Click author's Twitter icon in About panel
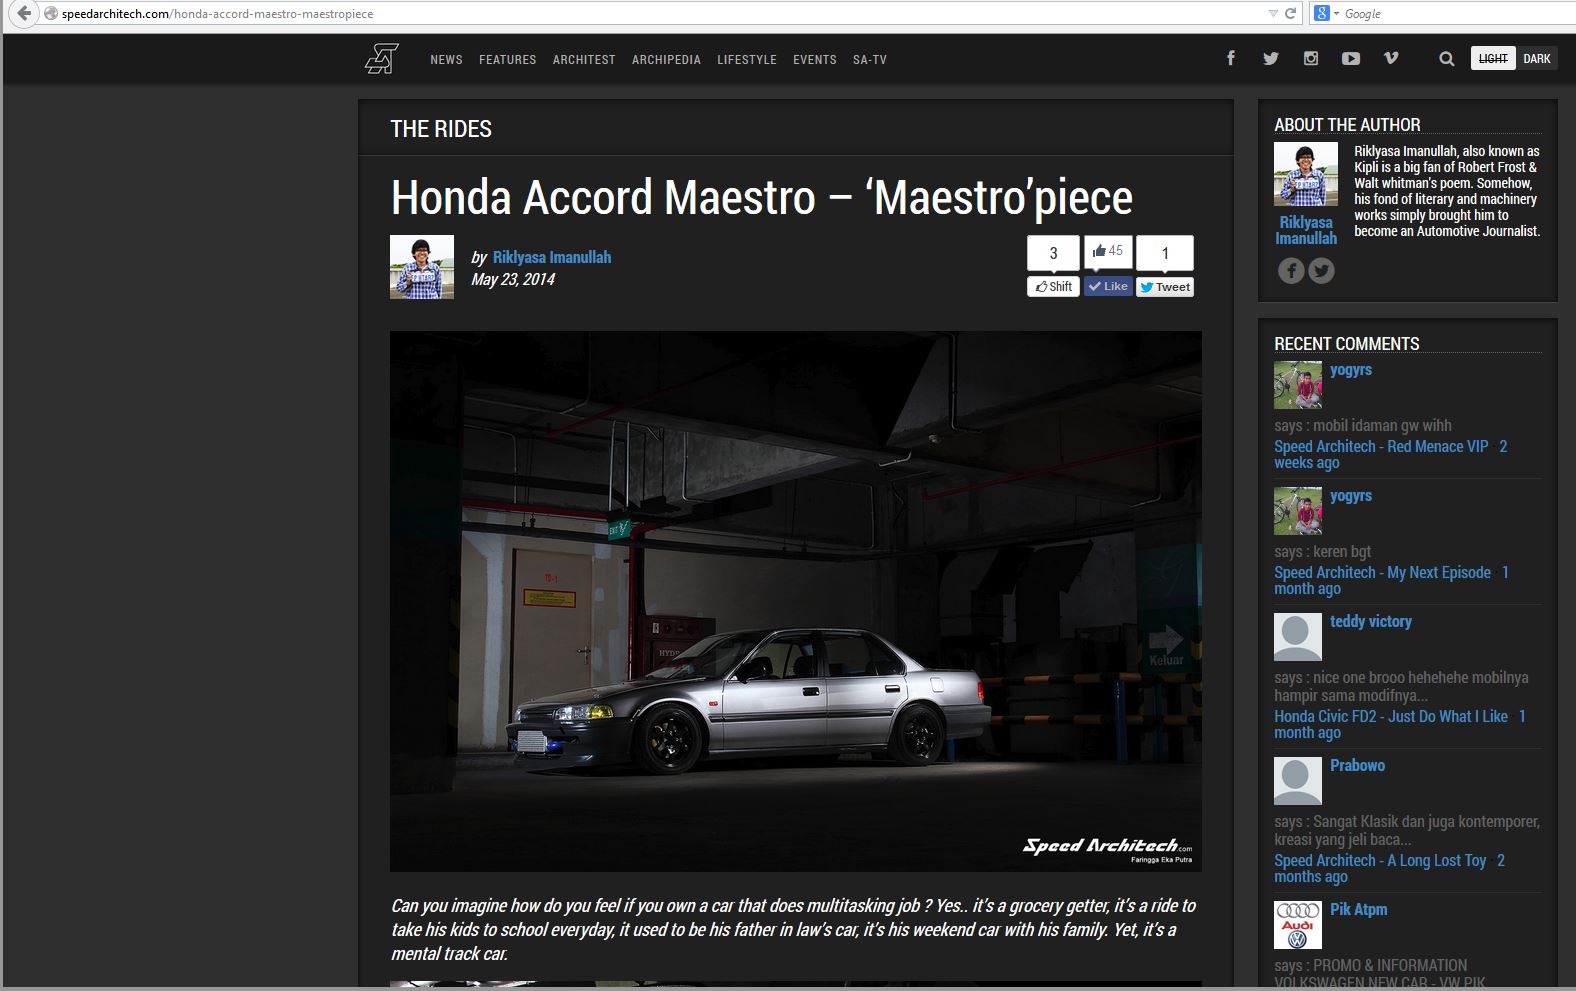This screenshot has width=1576, height=991. pos(1322,270)
